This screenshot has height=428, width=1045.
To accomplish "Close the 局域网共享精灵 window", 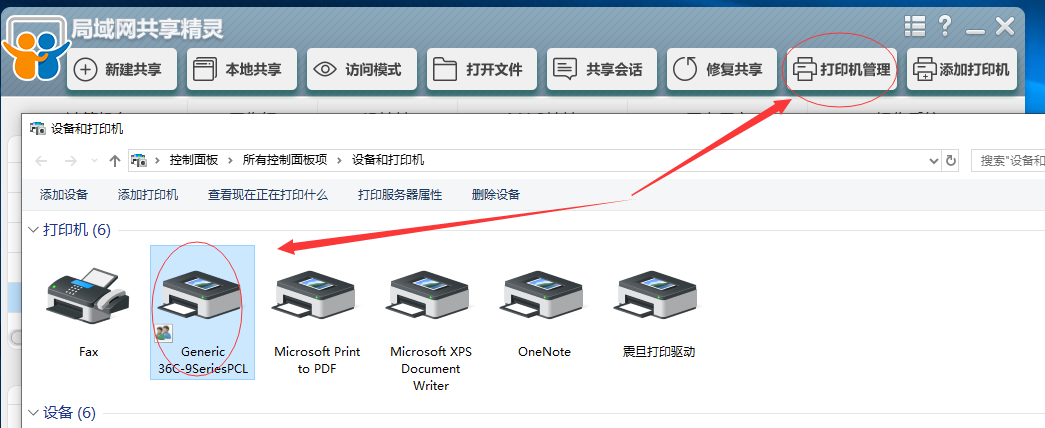I will 1004,27.
